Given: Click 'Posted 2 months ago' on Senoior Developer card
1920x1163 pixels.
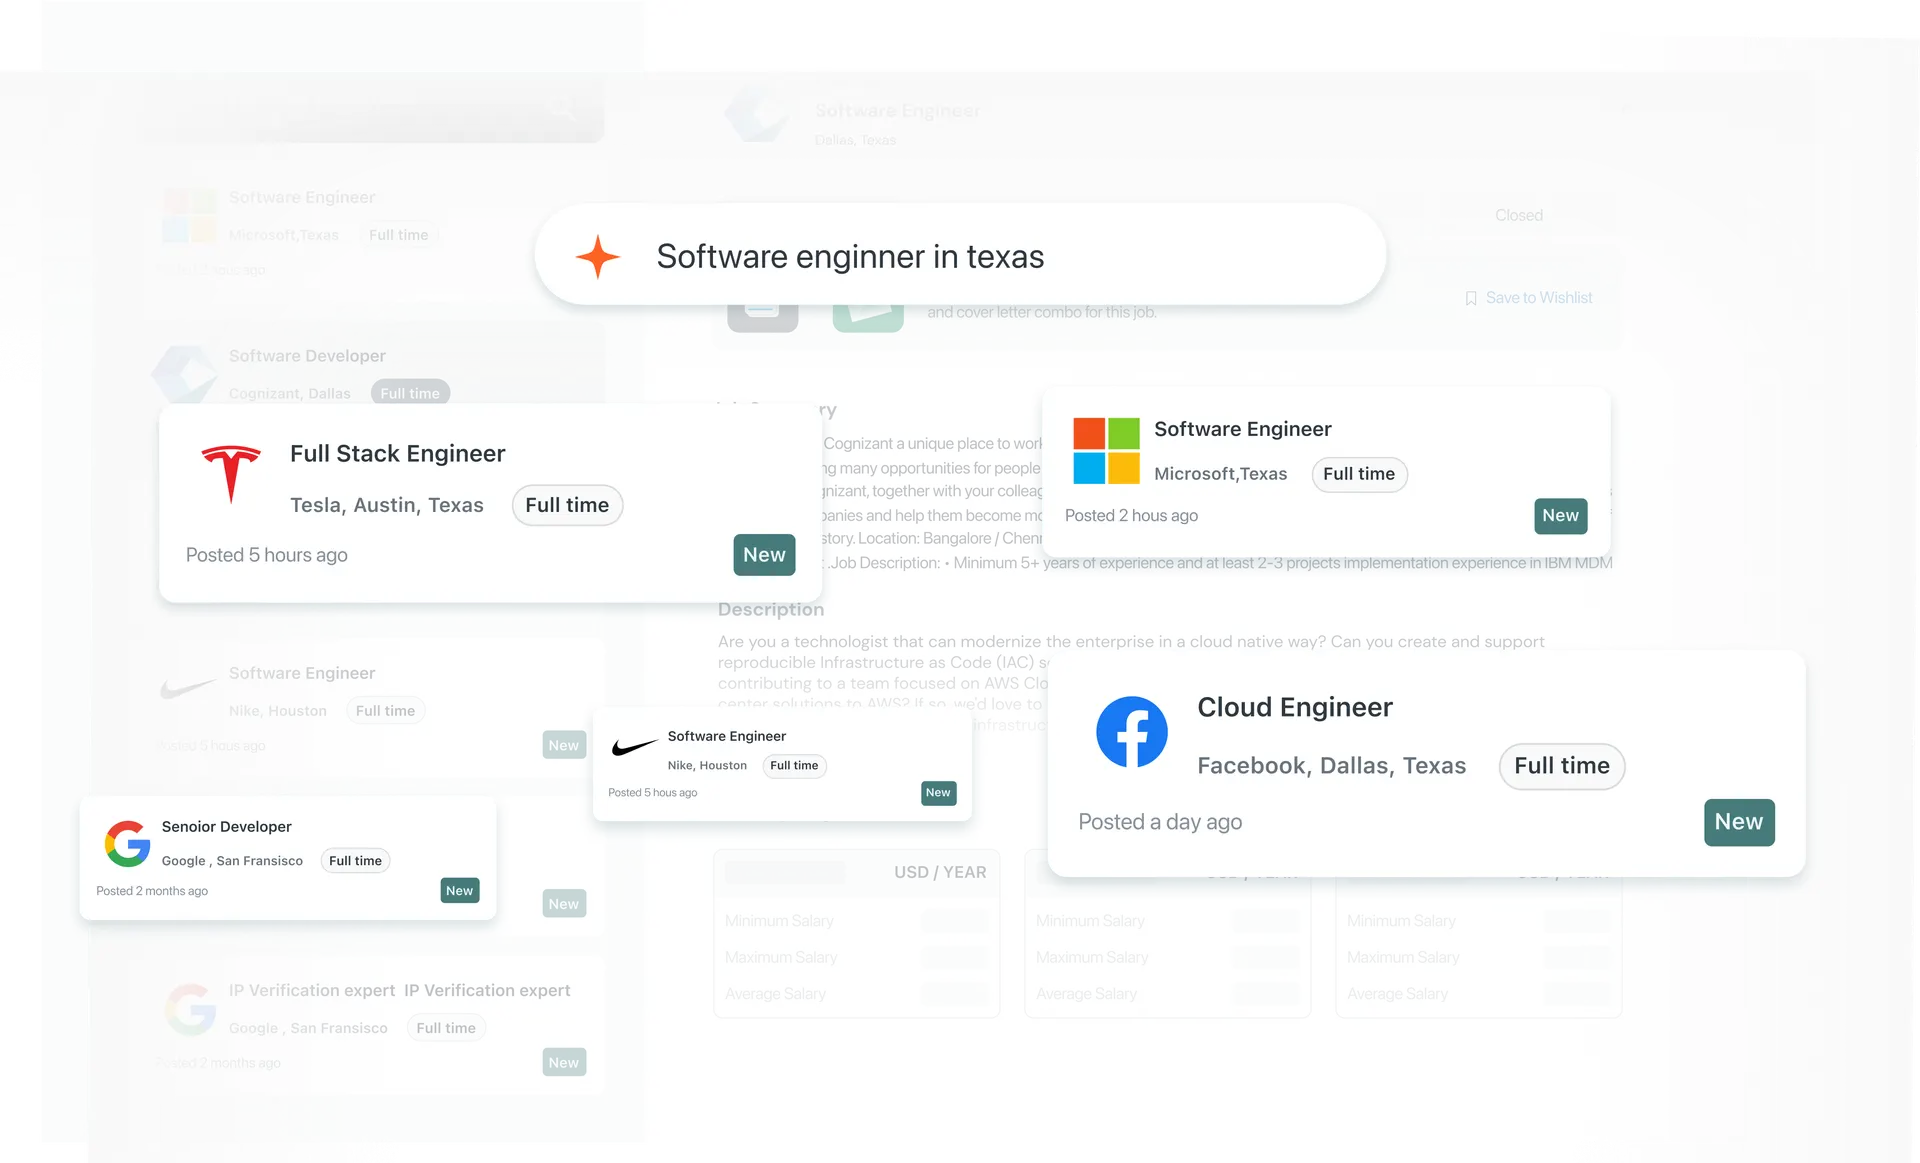Looking at the screenshot, I should 152,891.
